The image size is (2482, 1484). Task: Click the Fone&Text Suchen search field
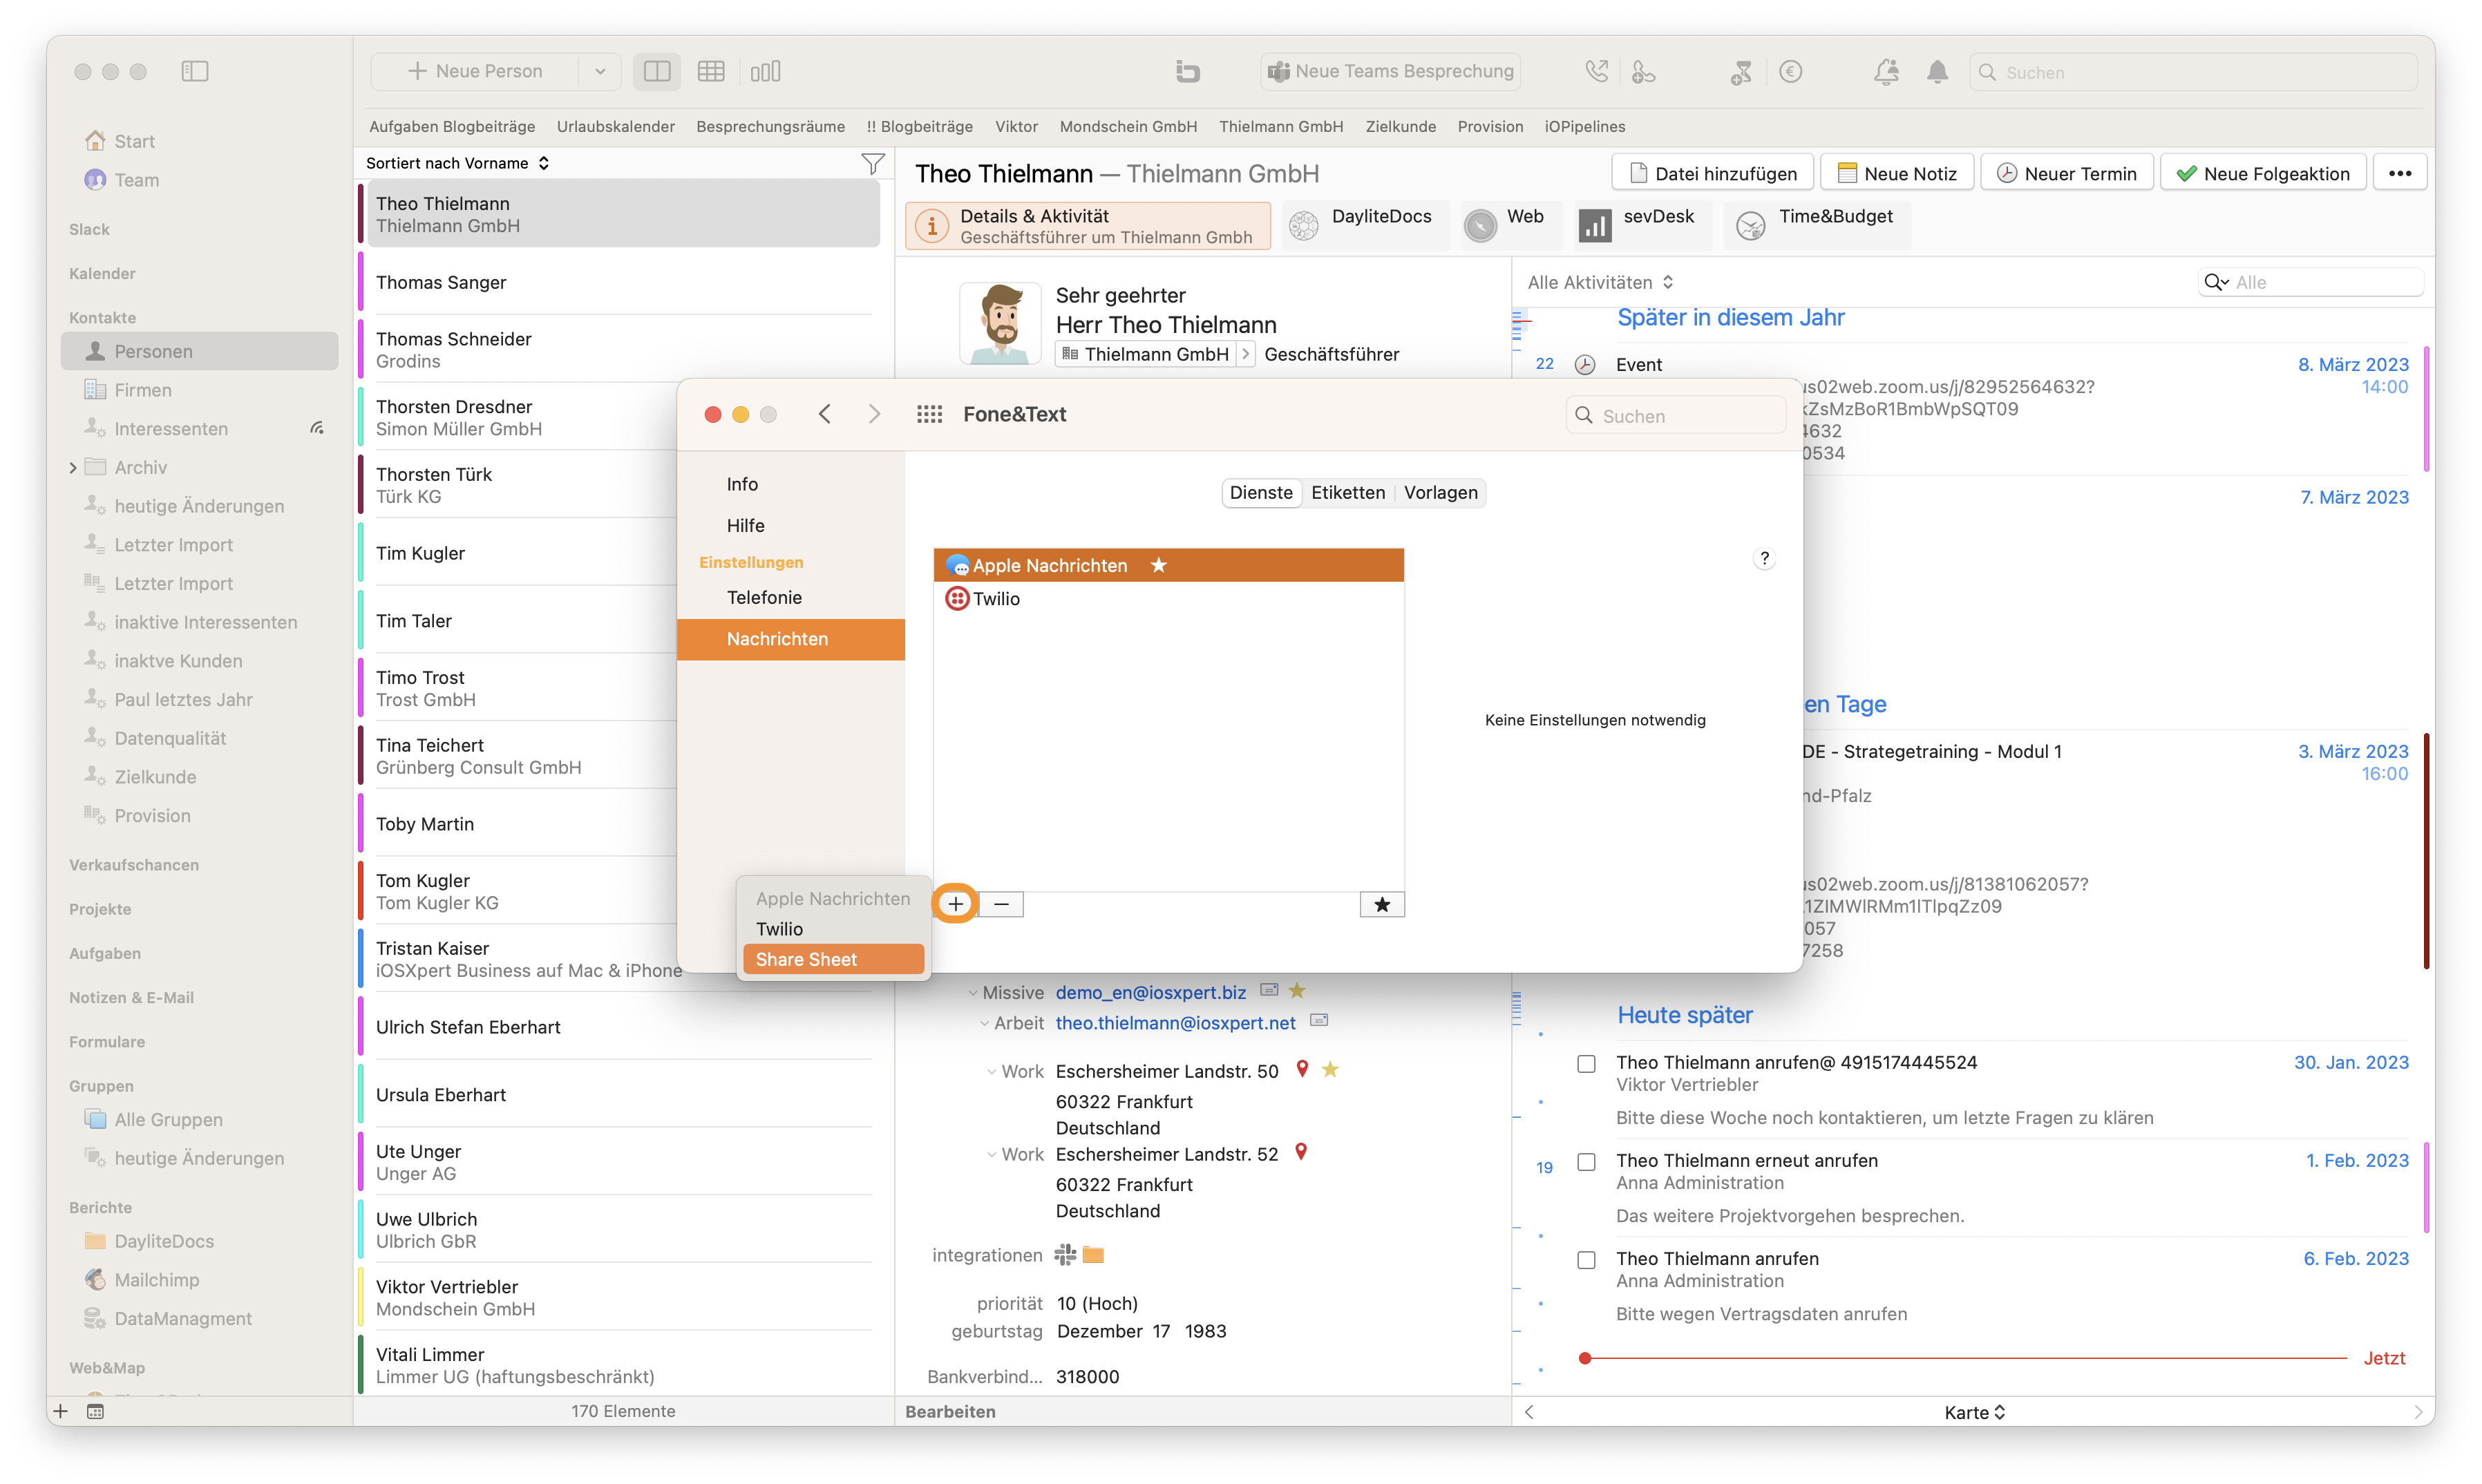1676,415
